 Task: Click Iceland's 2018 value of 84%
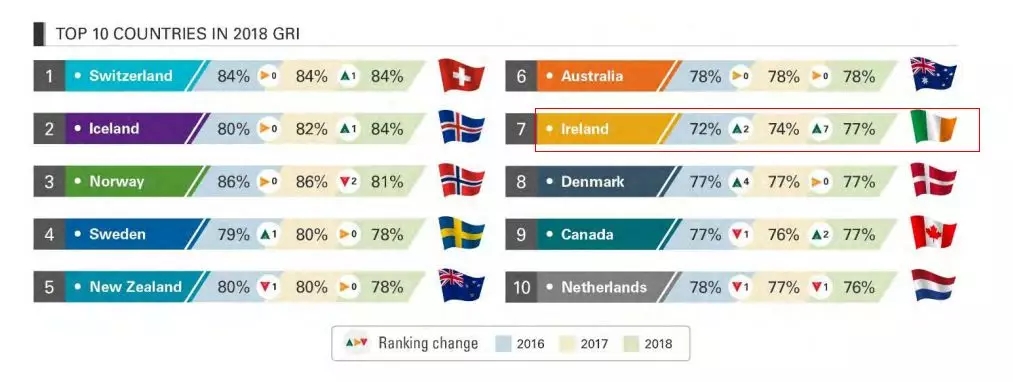(387, 129)
